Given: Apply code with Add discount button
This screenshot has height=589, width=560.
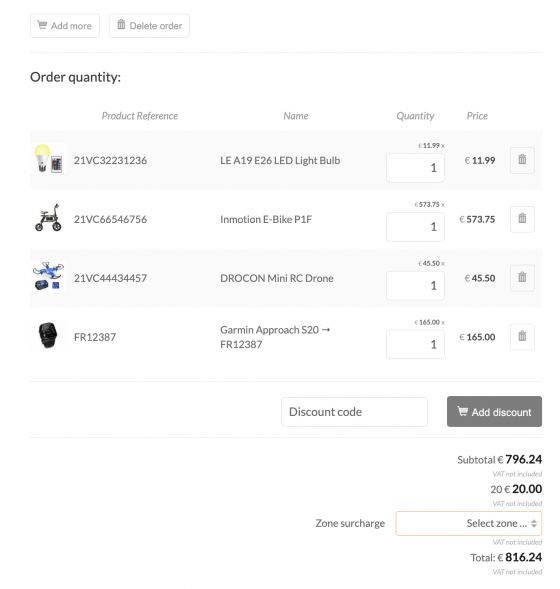Looking at the screenshot, I should (494, 411).
